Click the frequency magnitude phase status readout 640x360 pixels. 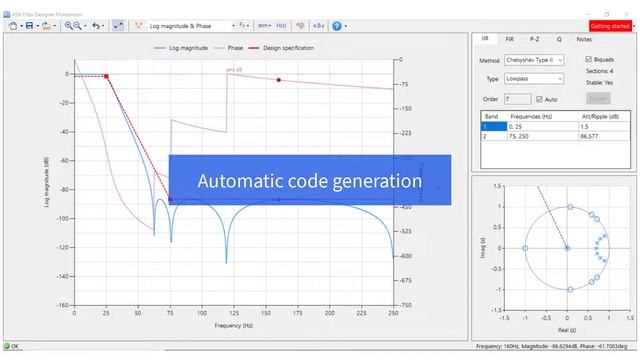551,346
